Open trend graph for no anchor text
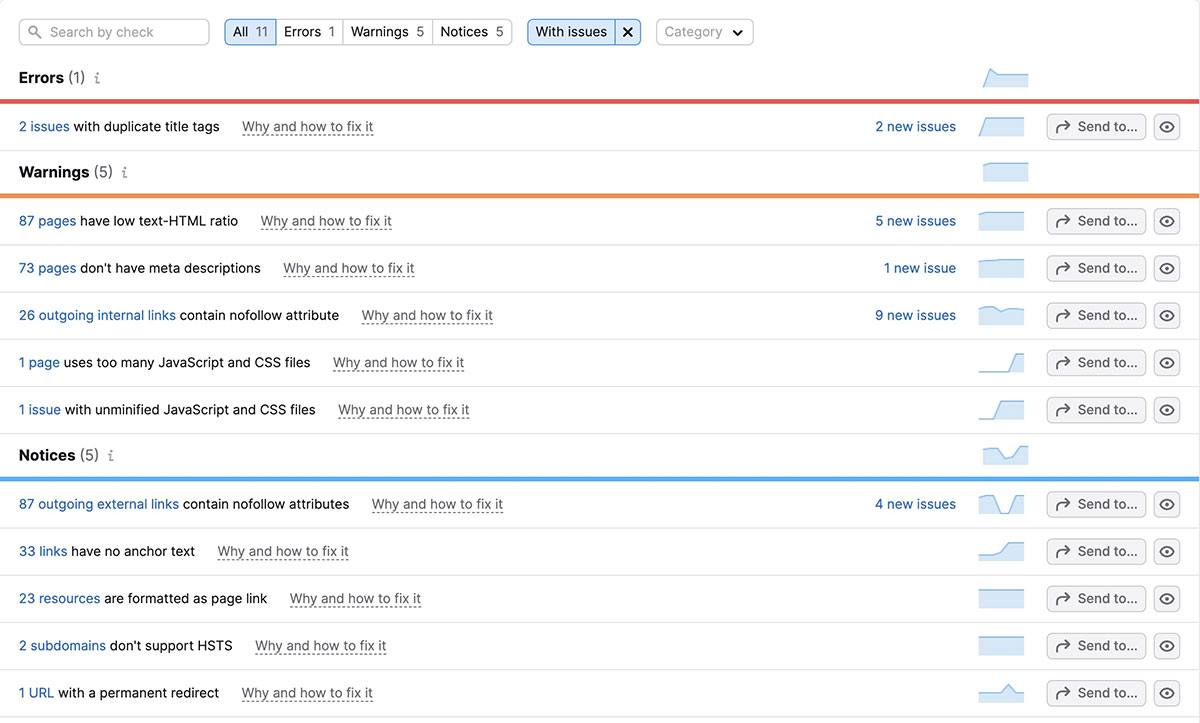 pyautogui.click(x=1001, y=551)
